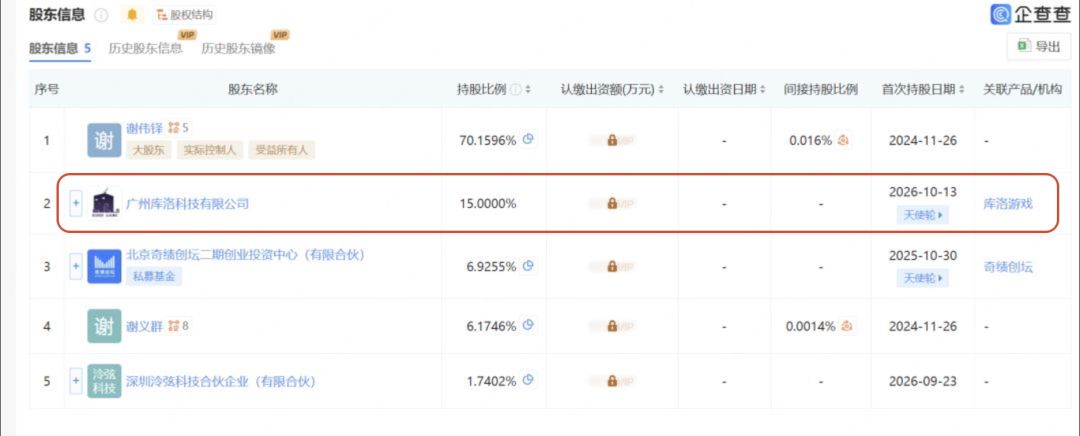Open 北京奇绩创坛二期创业投资中心 link

pyautogui.click(x=245, y=255)
